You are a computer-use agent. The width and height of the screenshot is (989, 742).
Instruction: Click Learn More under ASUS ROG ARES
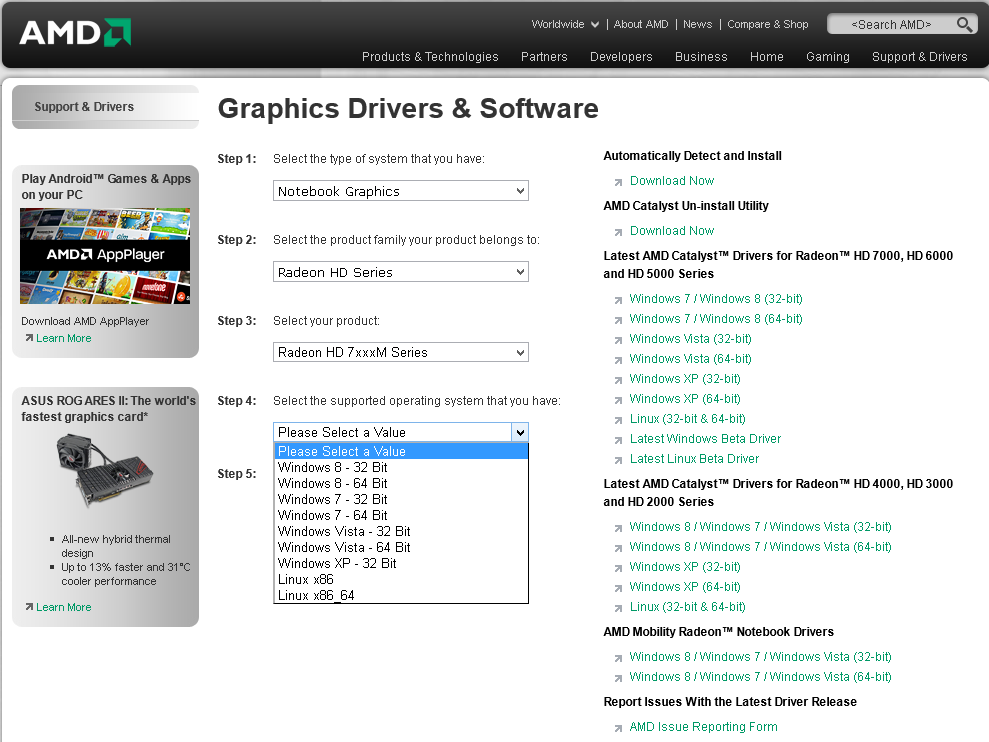pos(64,607)
